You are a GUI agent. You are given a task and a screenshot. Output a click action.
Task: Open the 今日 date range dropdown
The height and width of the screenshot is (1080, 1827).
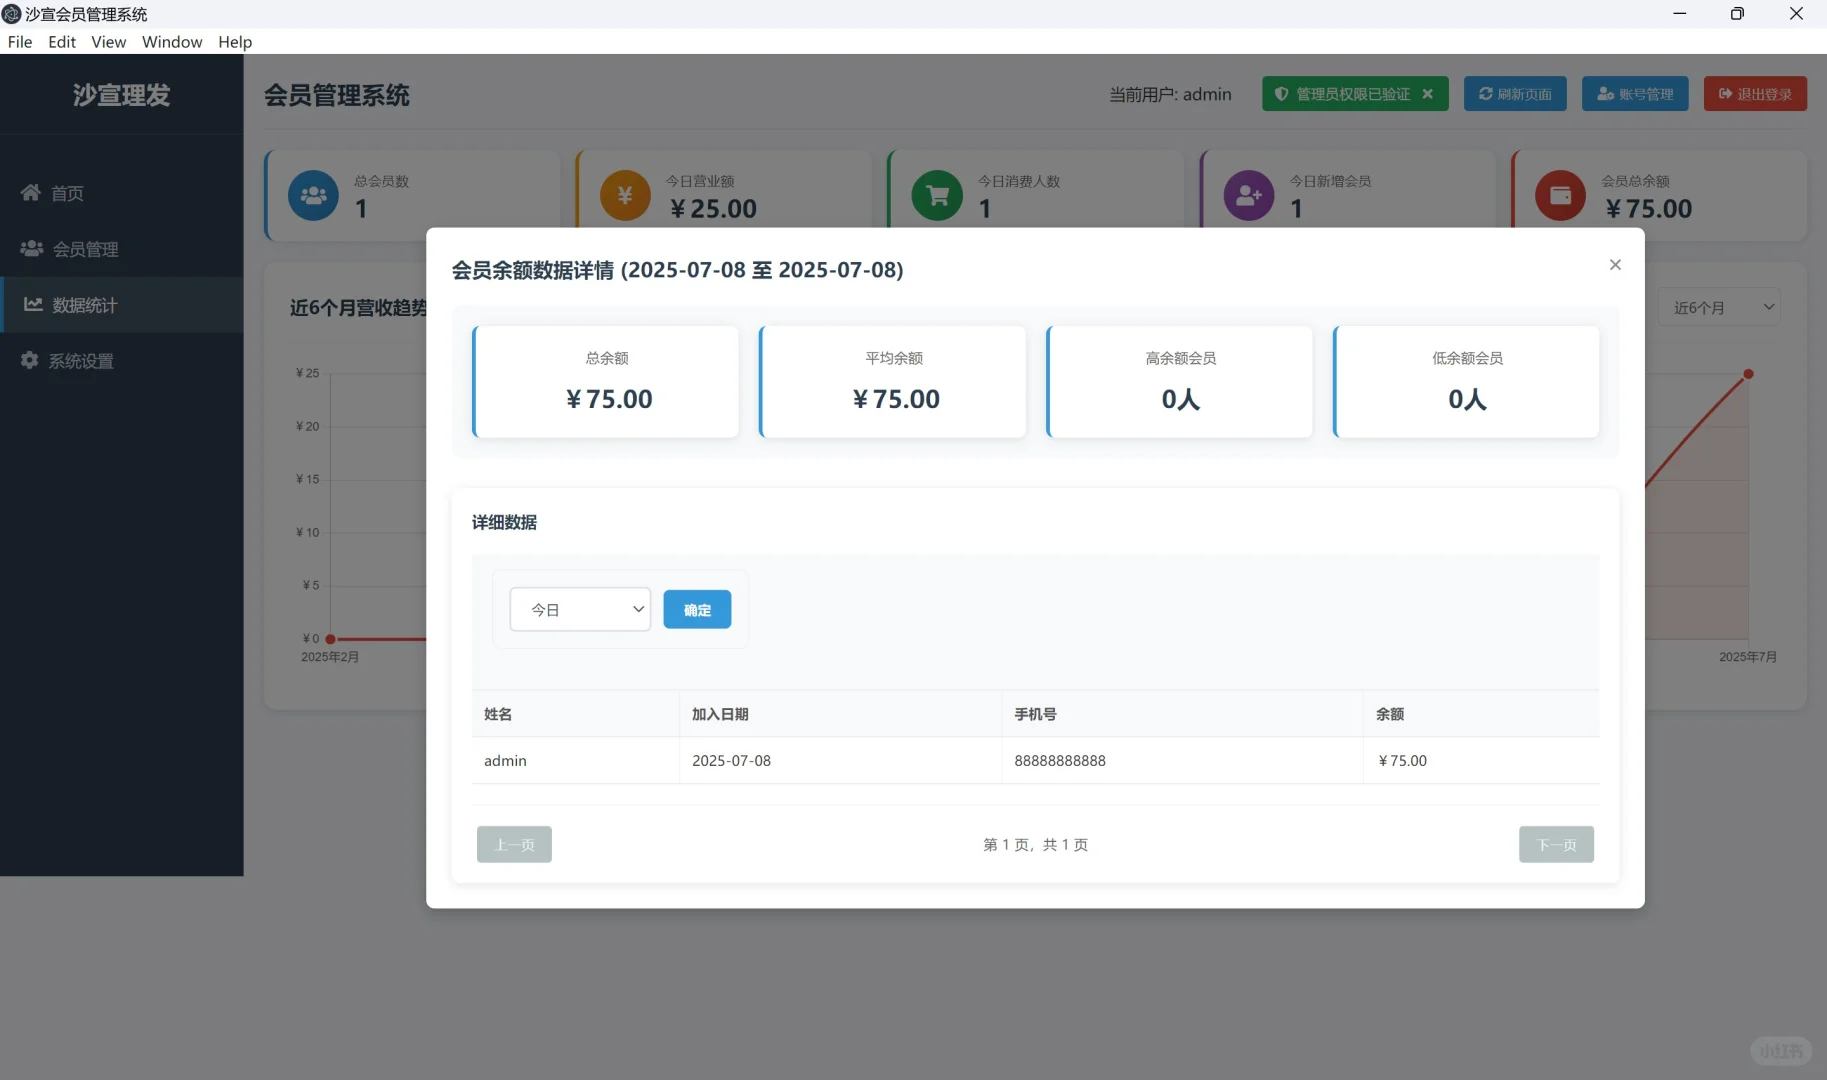click(x=580, y=609)
